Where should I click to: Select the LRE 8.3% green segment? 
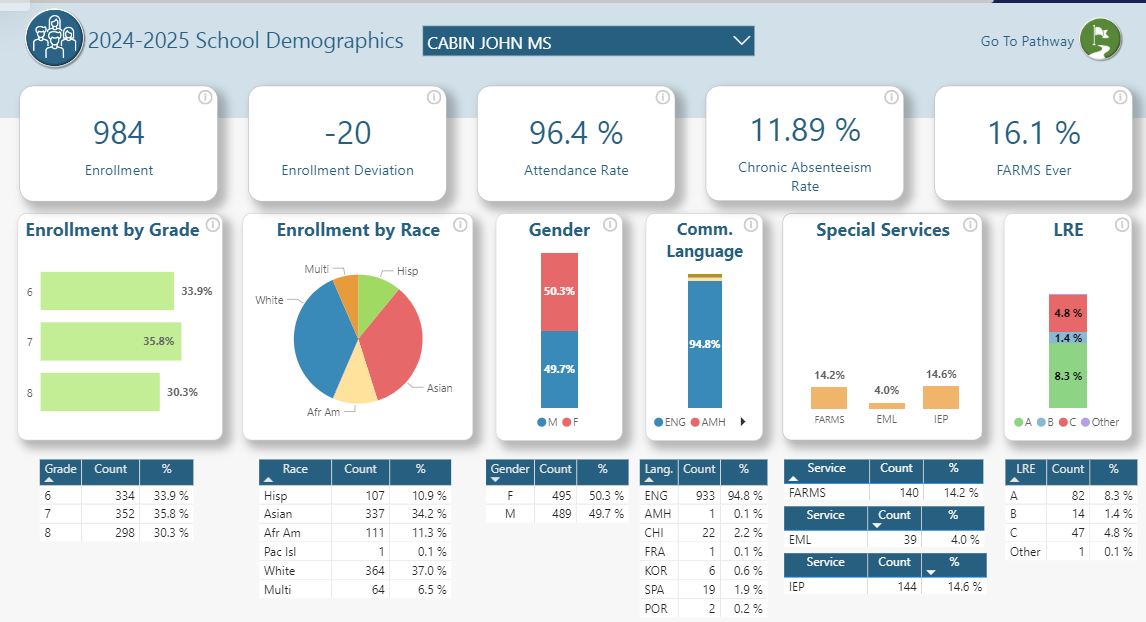click(1068, 376)
